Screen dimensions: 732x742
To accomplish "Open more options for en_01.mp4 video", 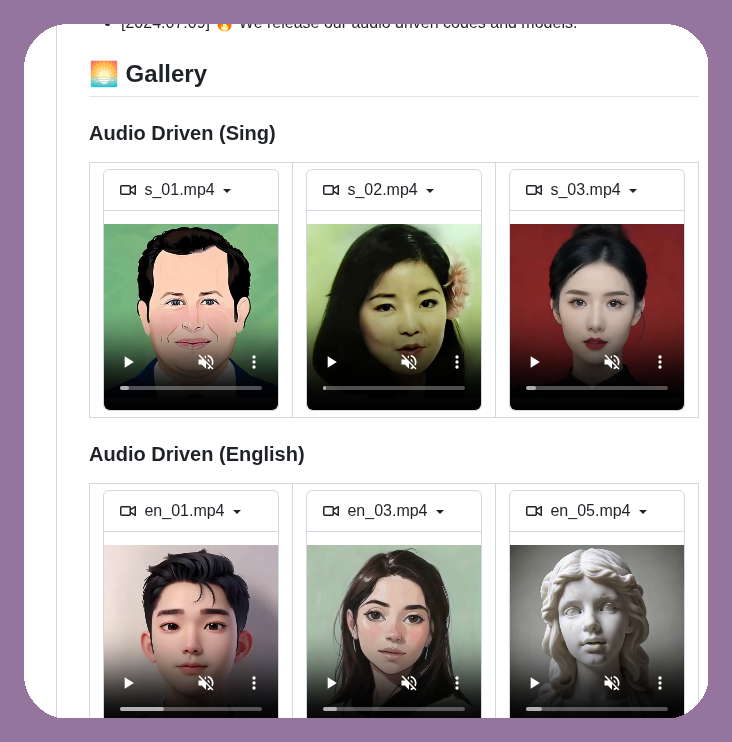I will (x=254, y=683).
